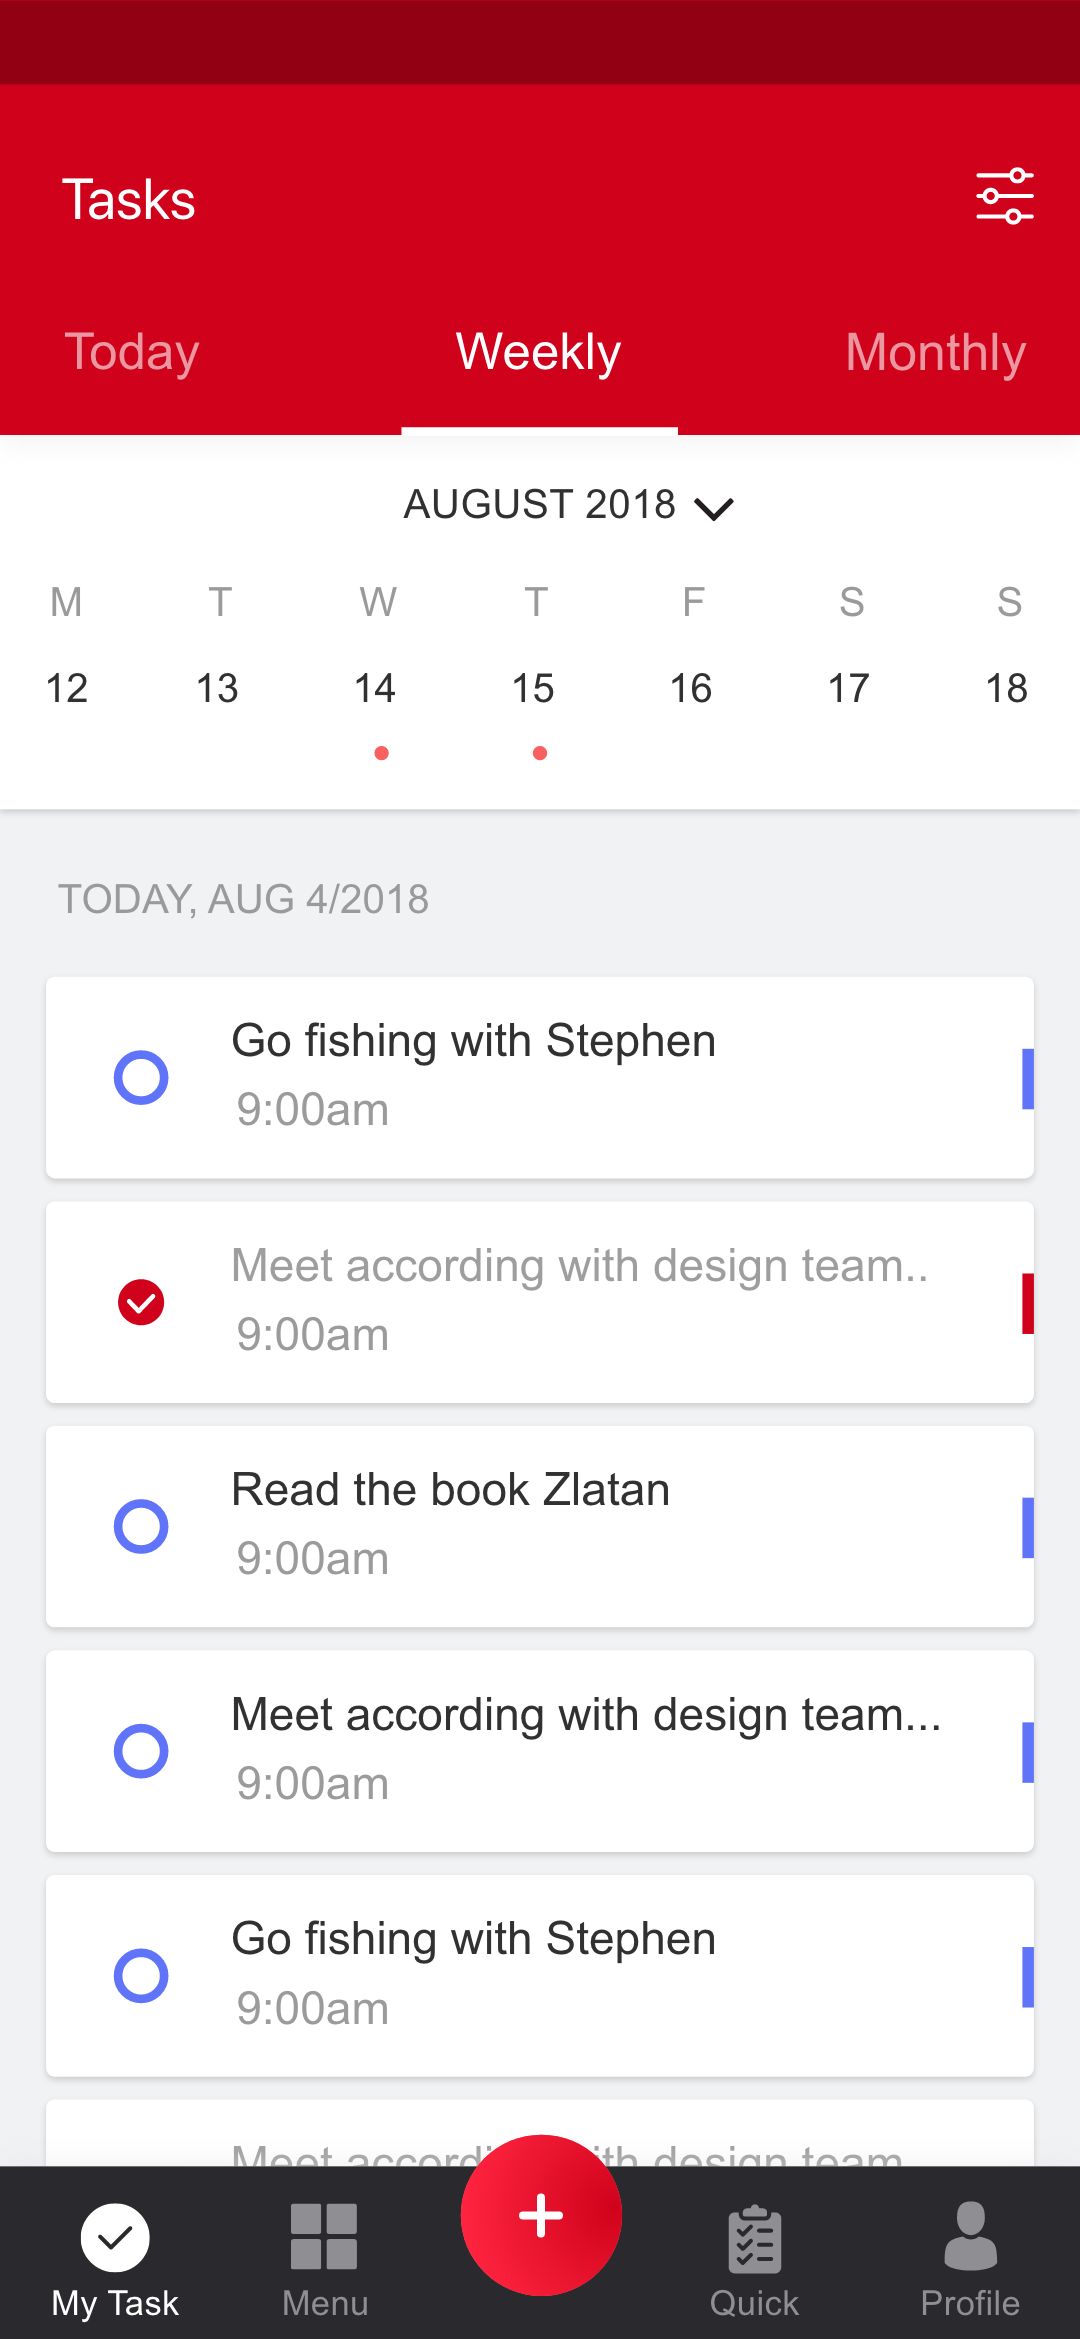Click blue tag on Read the book Zlatan
This screenshot has height=2339, width=1080.
(1027, 1527)
